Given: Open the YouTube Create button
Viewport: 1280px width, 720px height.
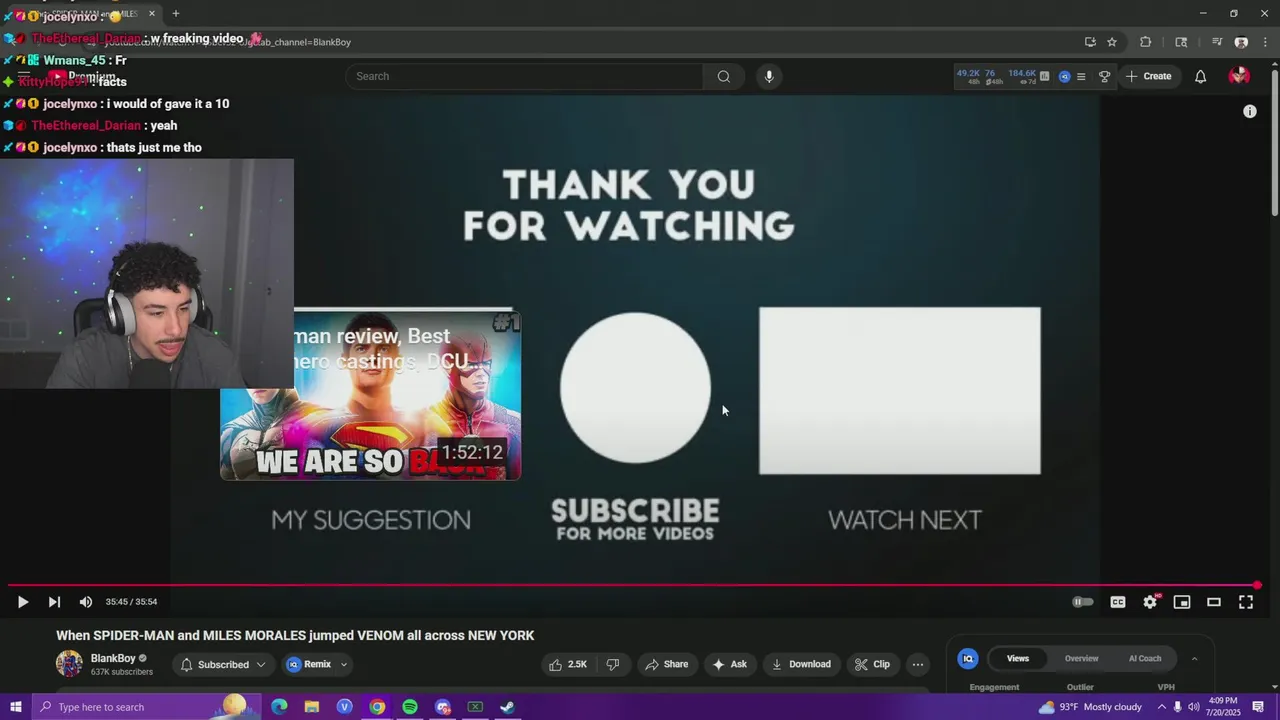Looking at the screenshot, I should coord(1148,76).
